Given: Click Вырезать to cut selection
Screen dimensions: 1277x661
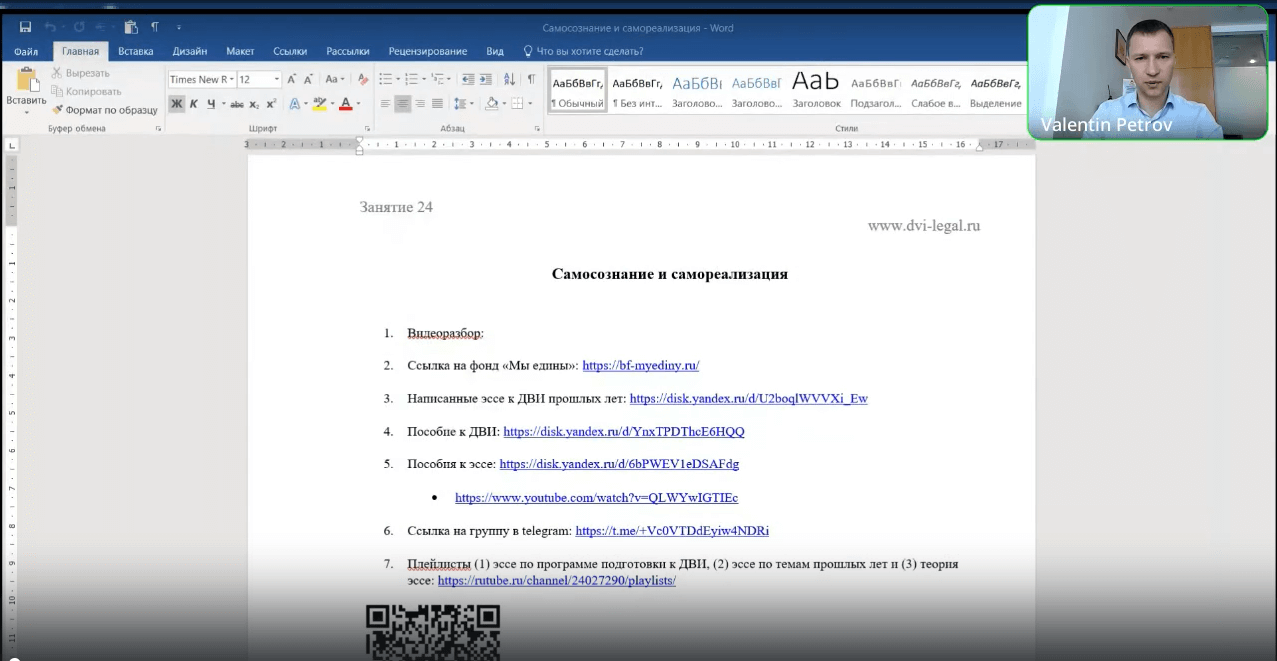Looking at the screenshot, I should click(x=80, y=73).
